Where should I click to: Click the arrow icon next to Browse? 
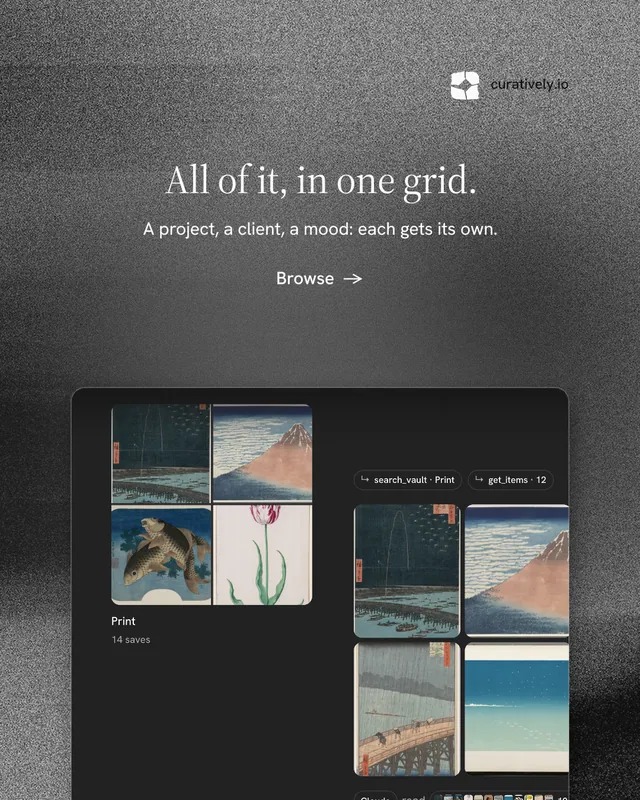pyautogui.click(x=353, y=279)
